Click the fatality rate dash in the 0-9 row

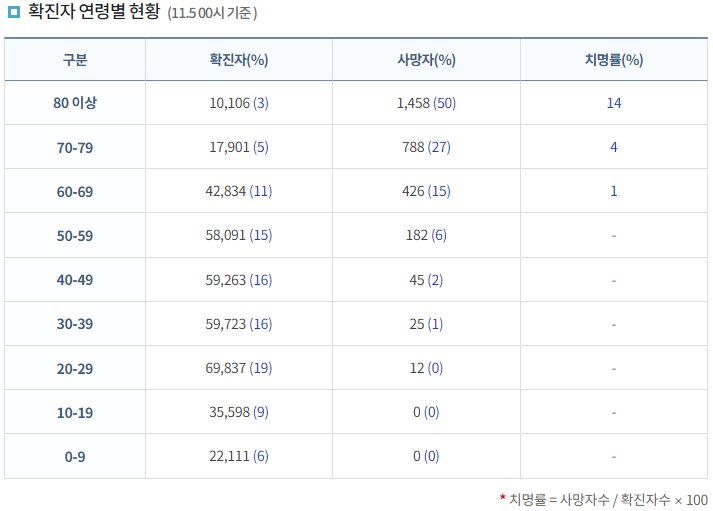614,457
